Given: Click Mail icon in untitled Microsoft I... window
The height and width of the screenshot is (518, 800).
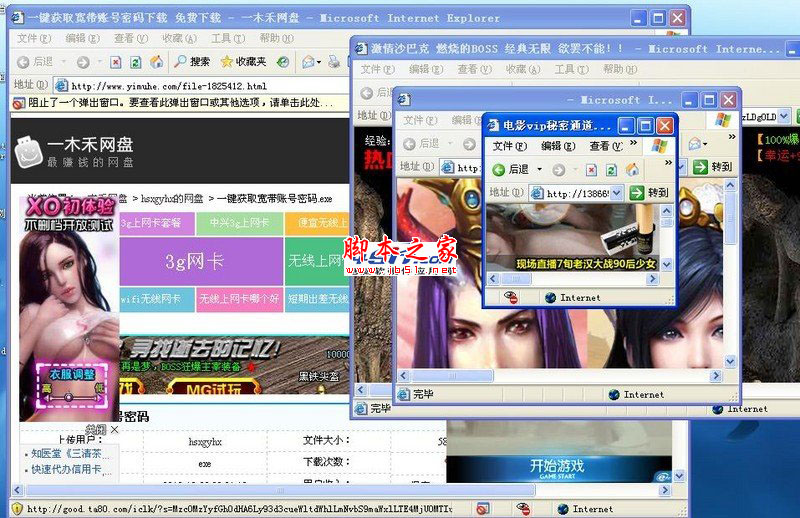Looking at the screenshot, I should coord(694,144).
